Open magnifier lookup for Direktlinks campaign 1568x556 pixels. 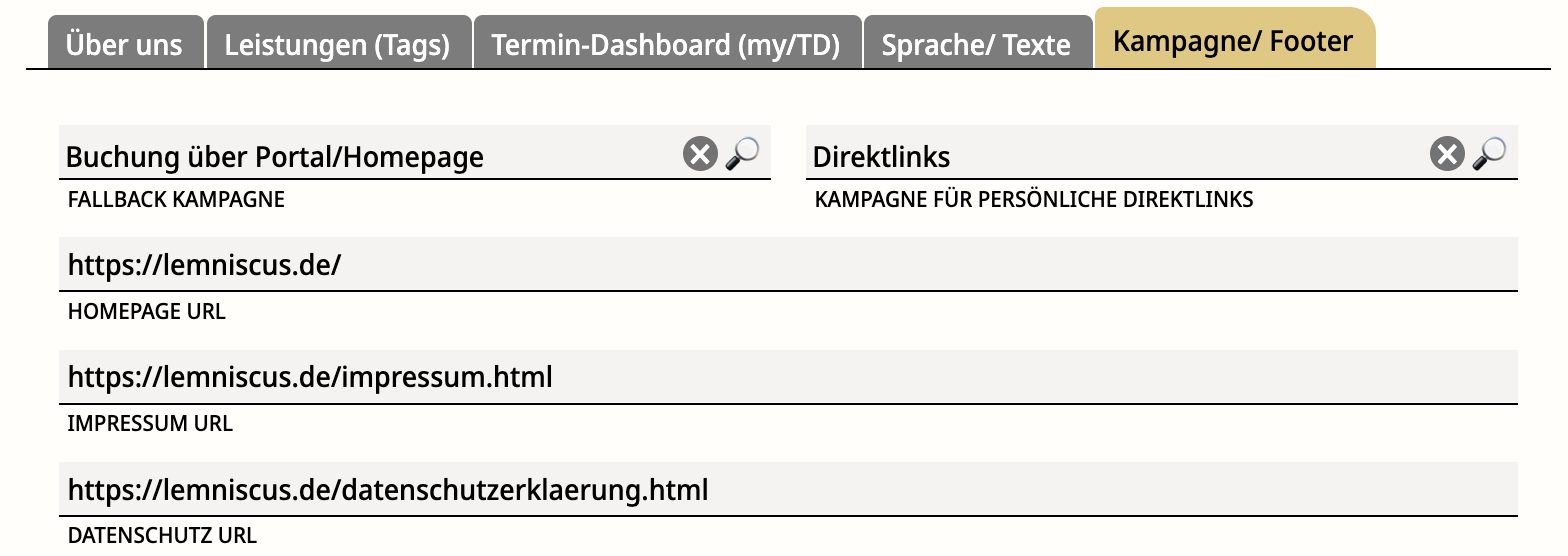(x=1489, y=153)
